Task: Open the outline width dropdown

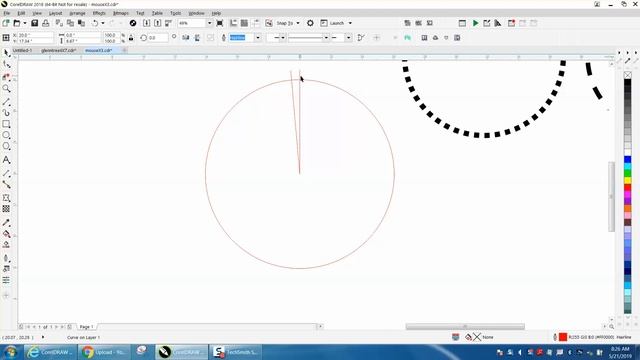Action: 258,38
